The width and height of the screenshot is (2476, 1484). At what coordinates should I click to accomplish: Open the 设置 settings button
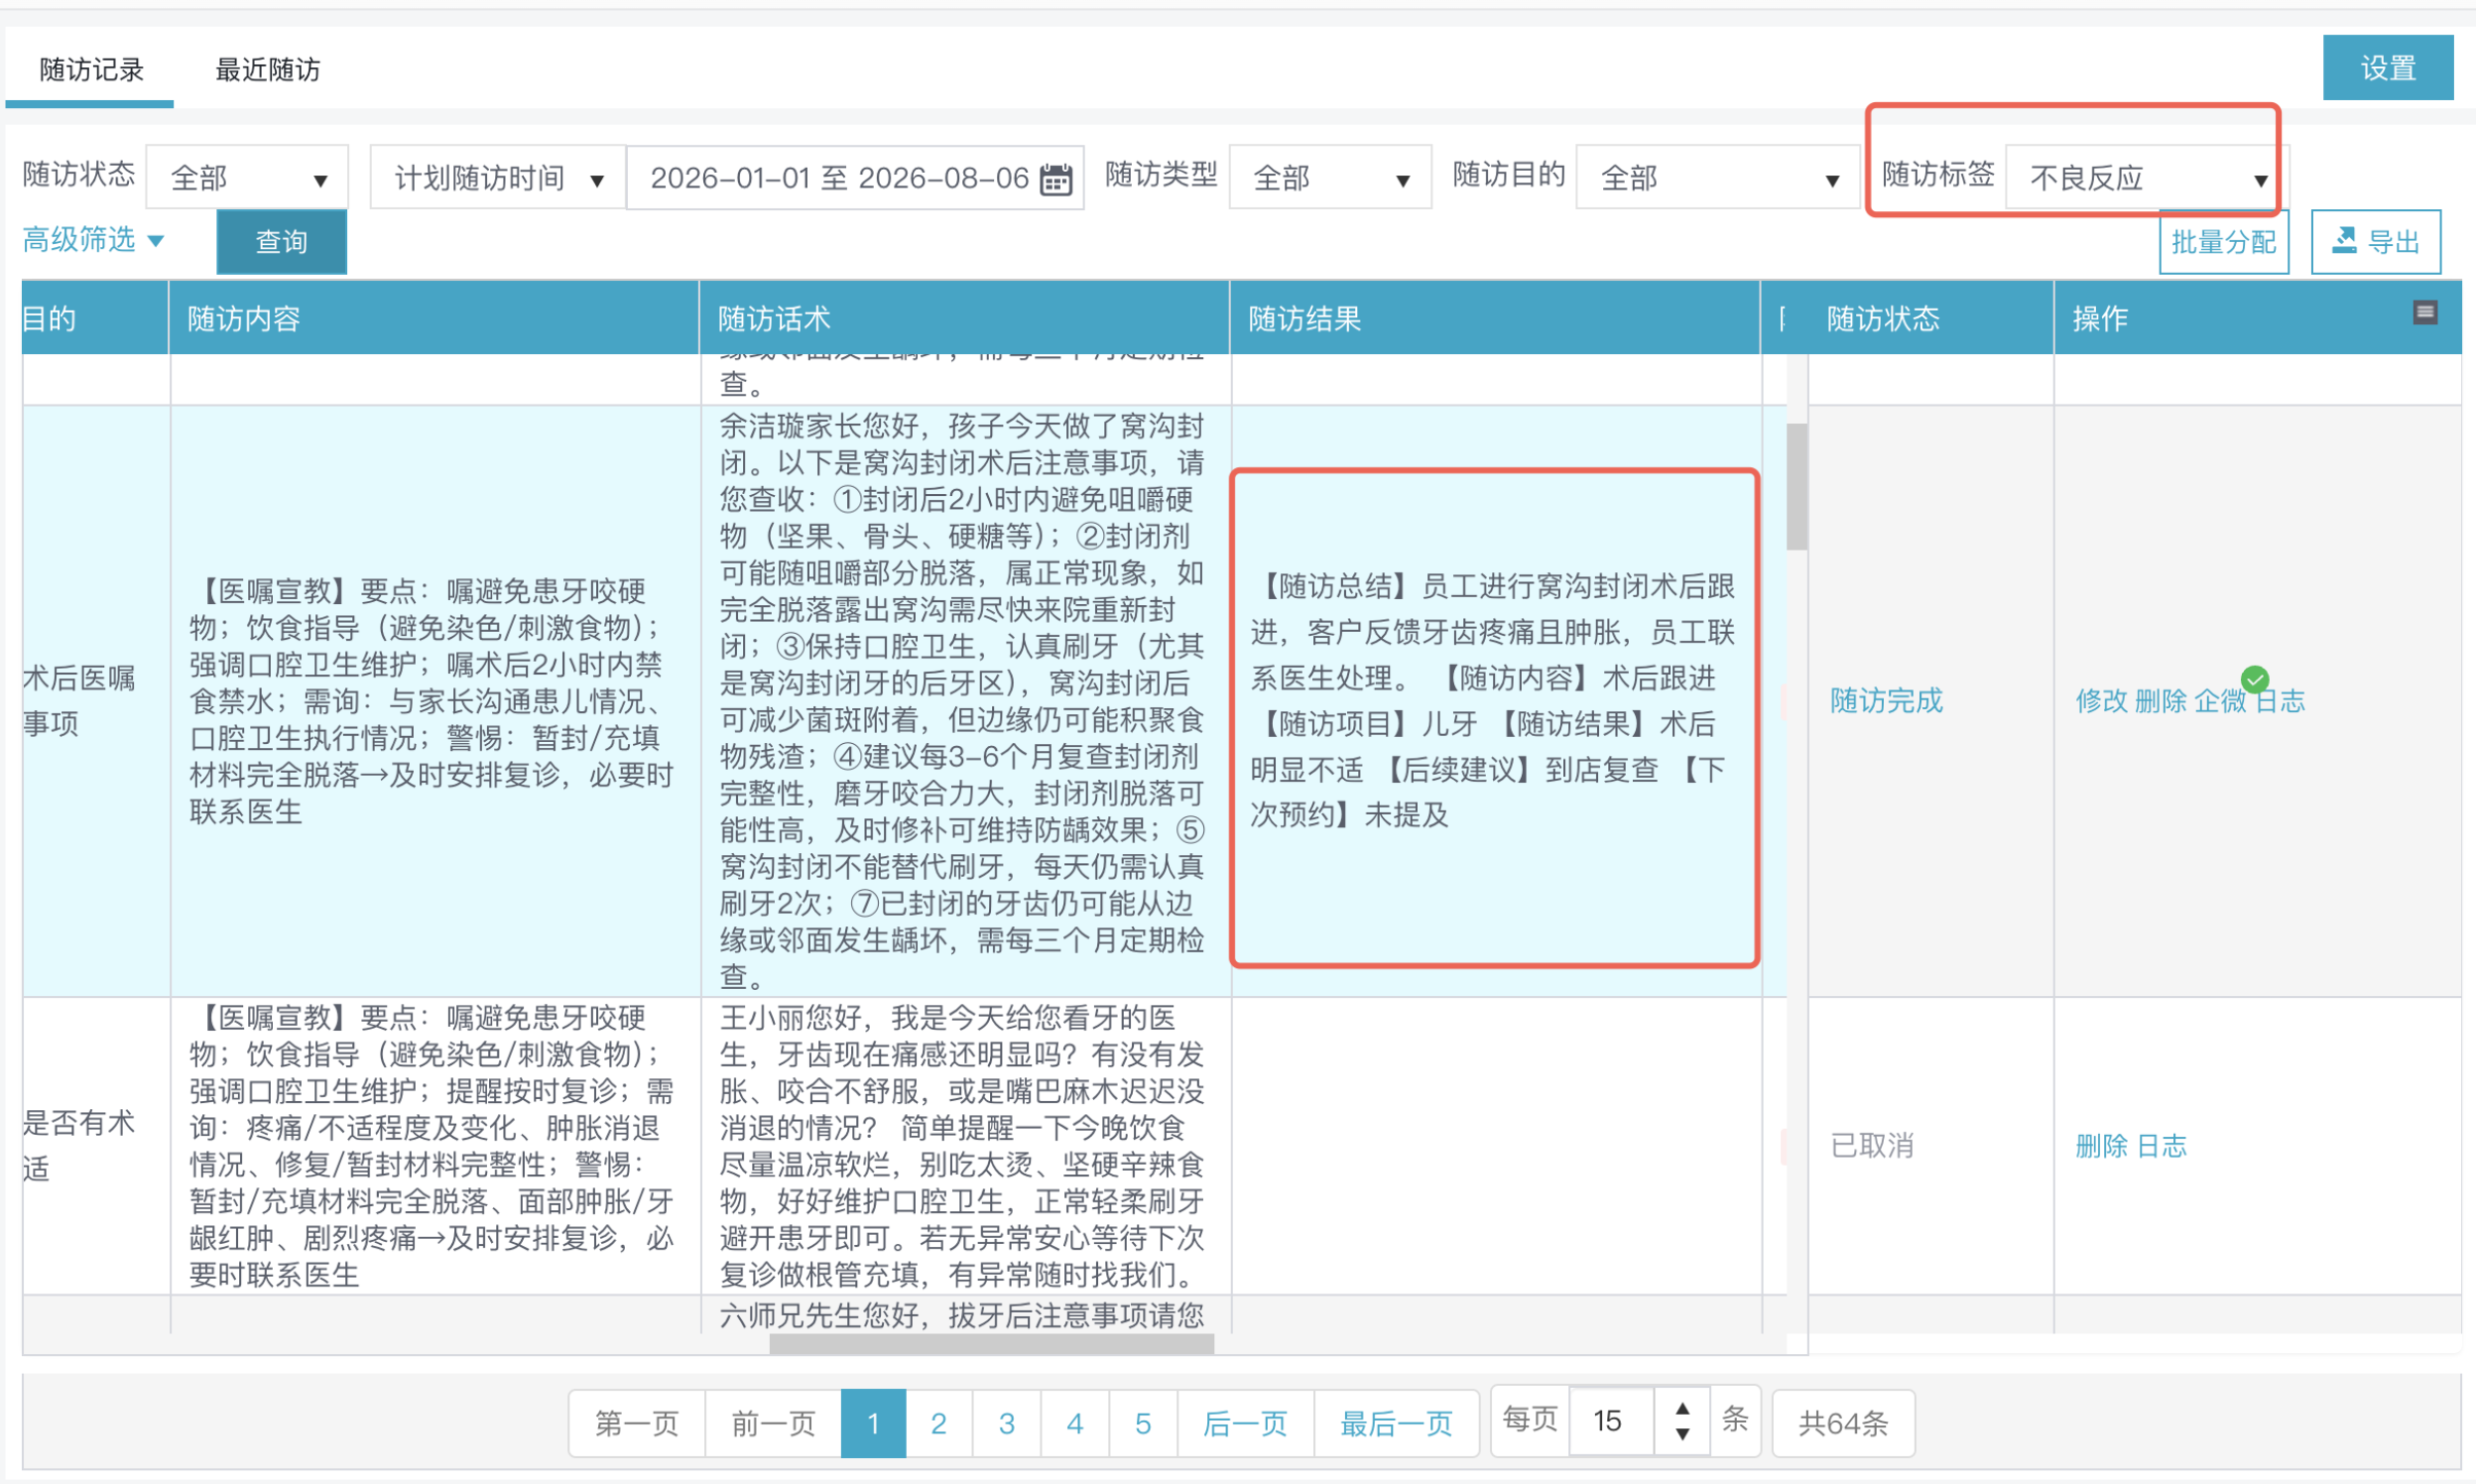click(2388, 68)
